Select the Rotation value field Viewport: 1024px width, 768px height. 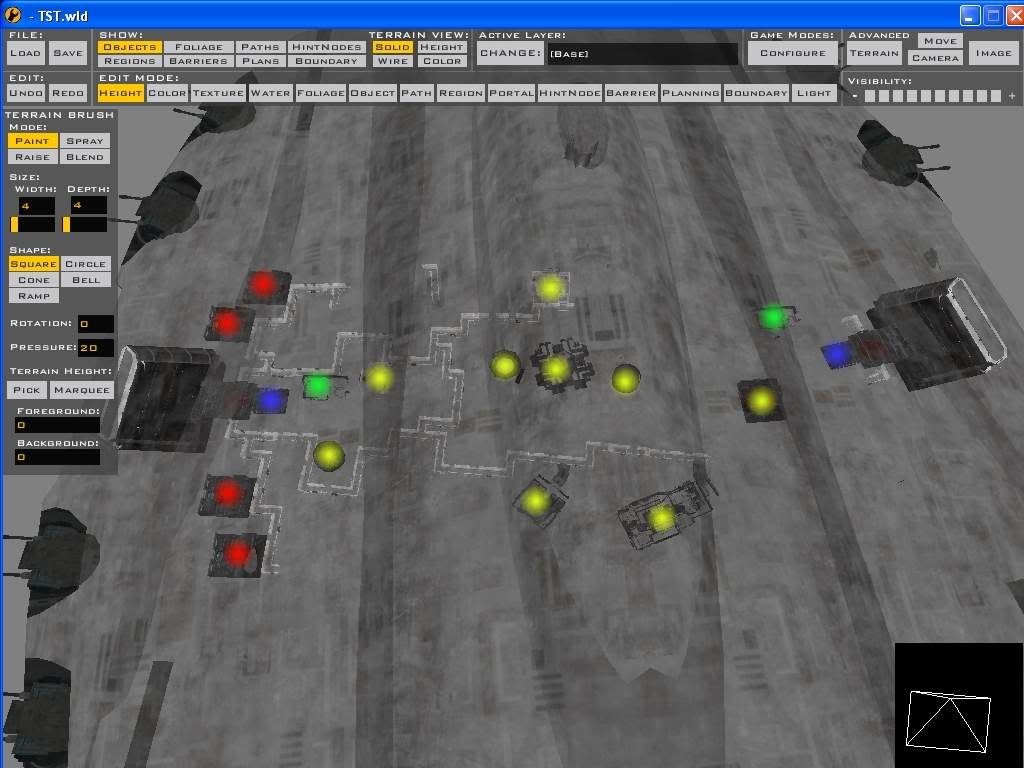click(96, 324)
